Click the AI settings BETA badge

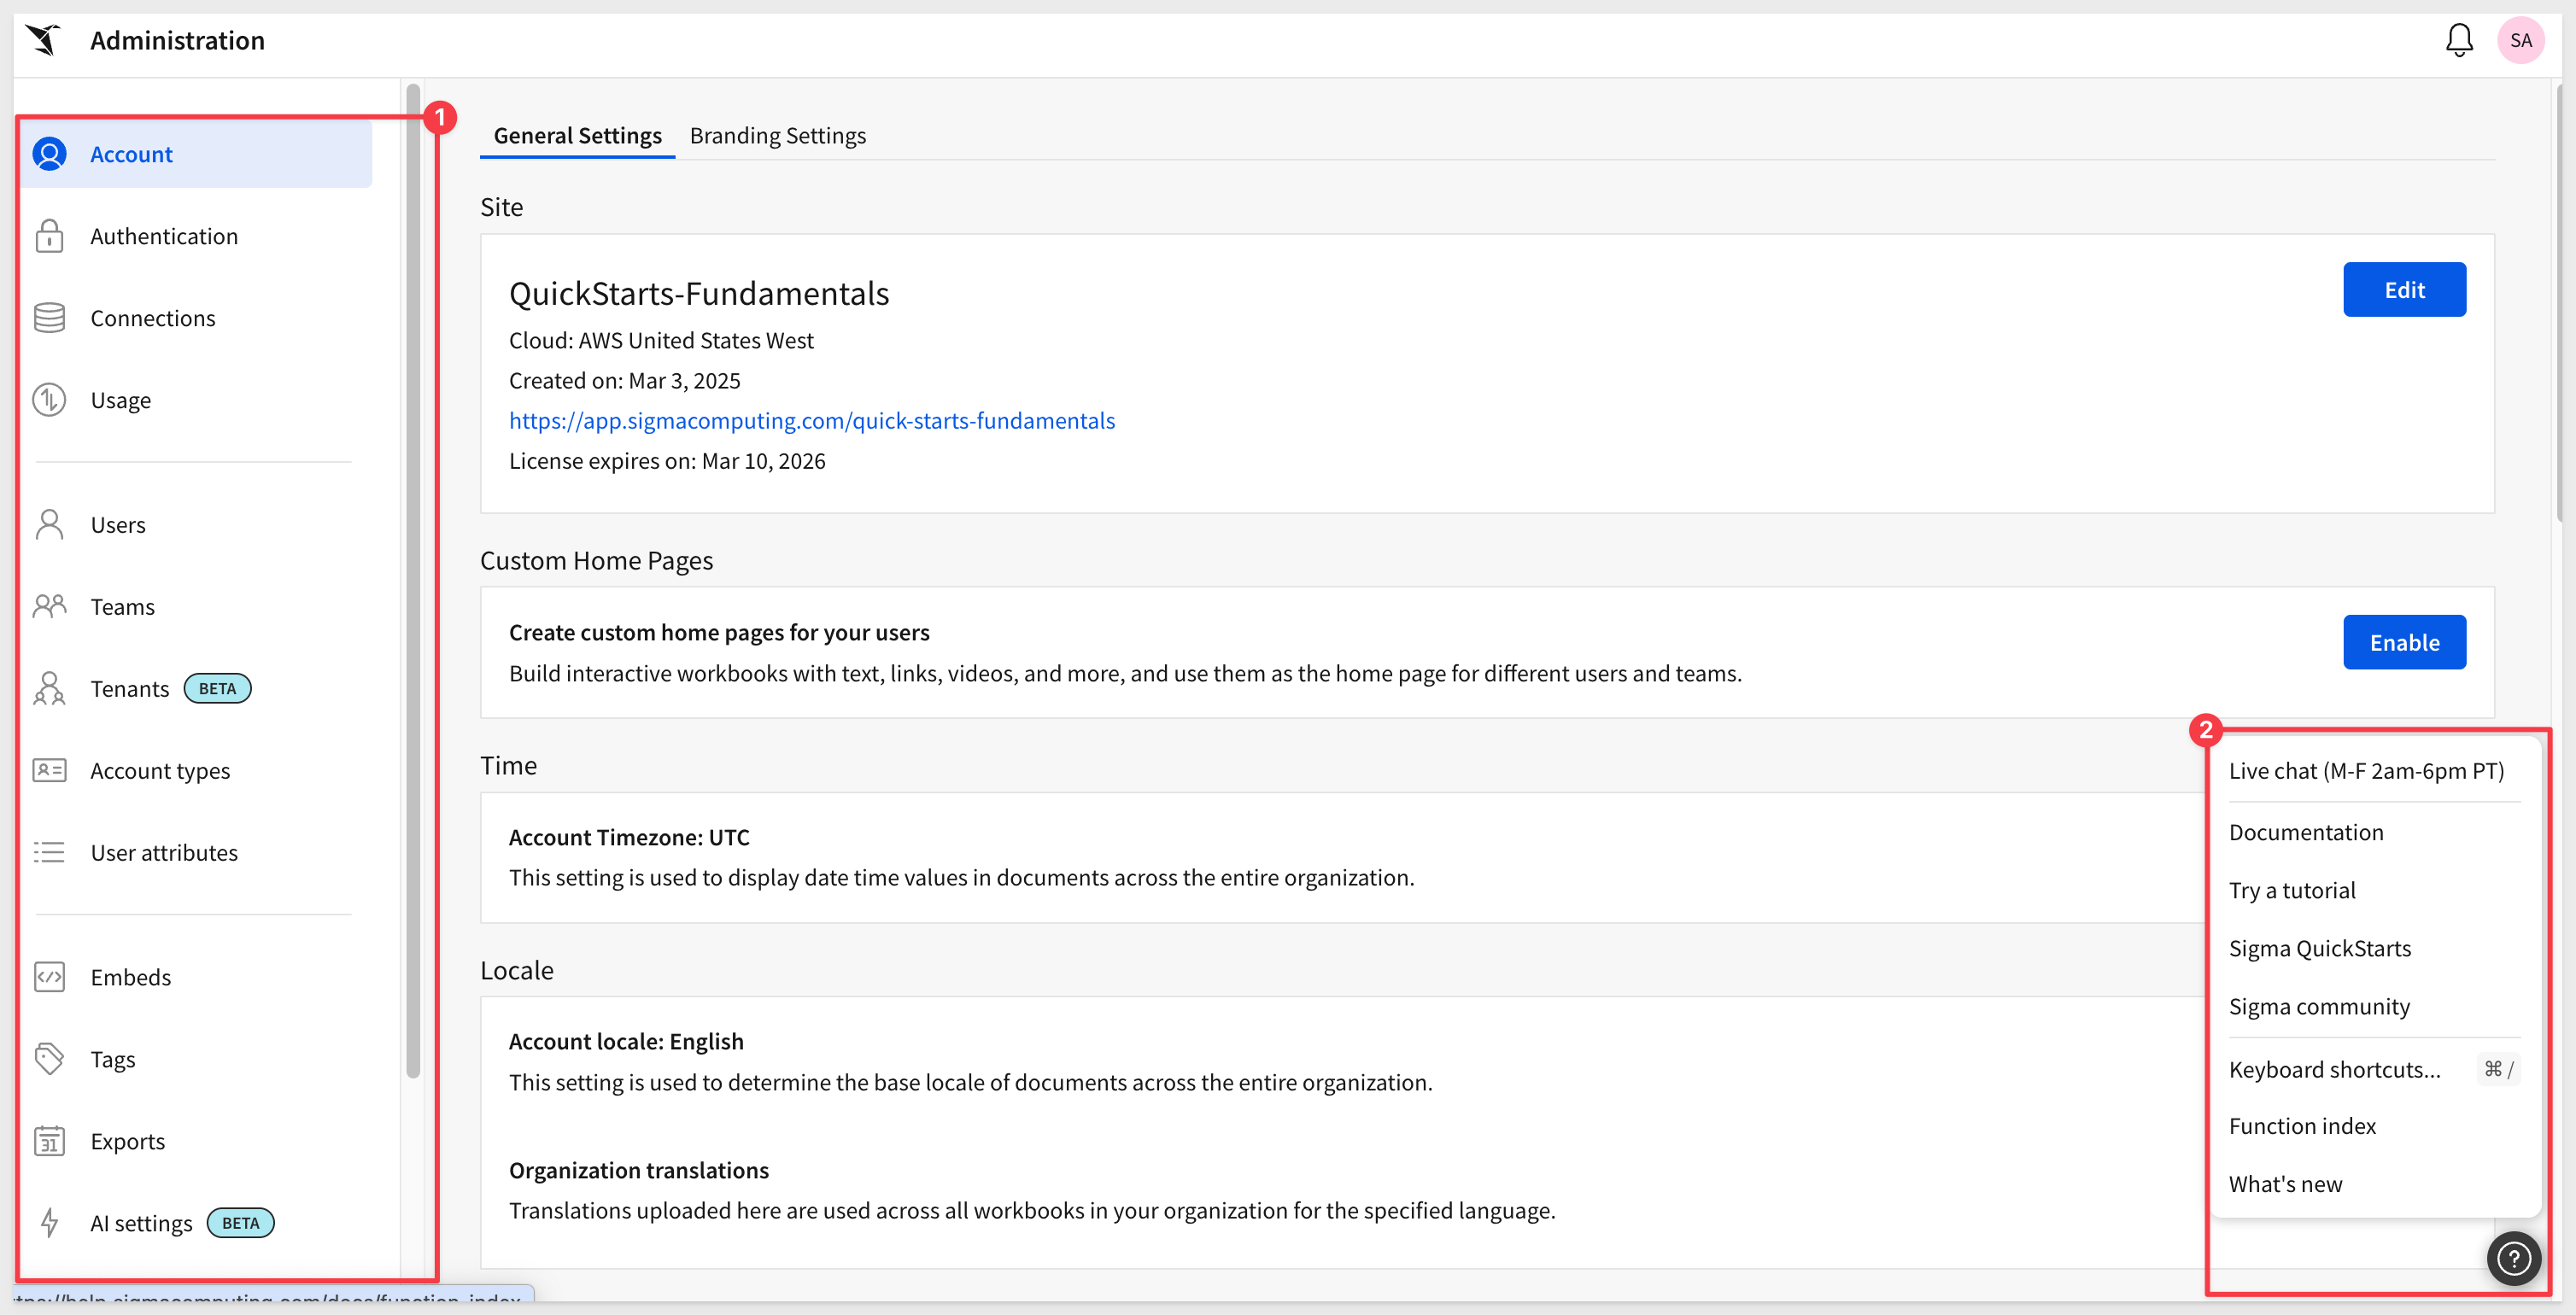click(240, 1222)
